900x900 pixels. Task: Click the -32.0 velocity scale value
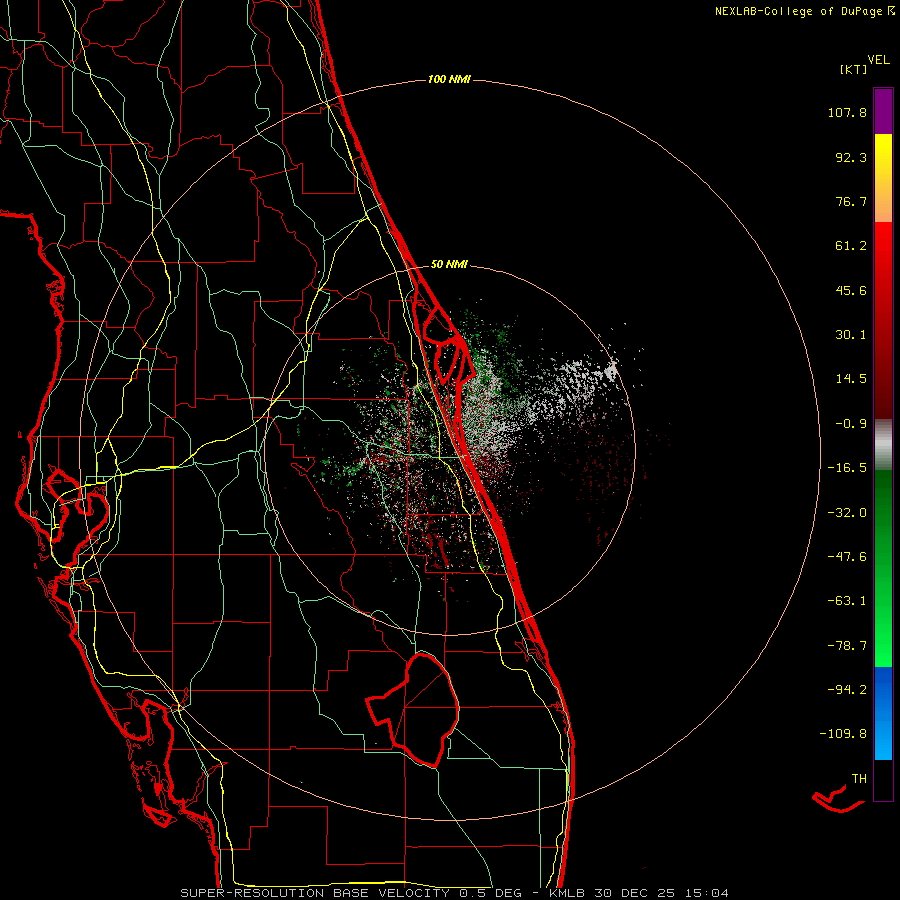pos(847,513)
